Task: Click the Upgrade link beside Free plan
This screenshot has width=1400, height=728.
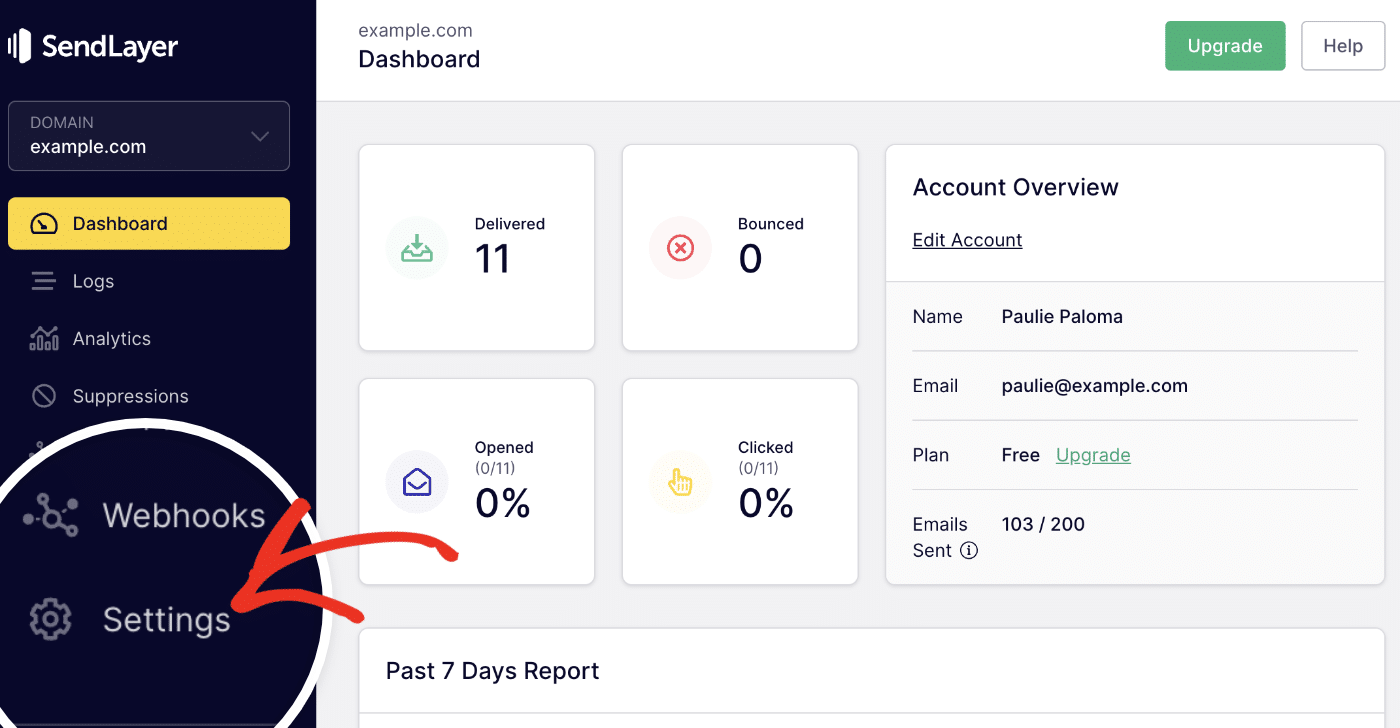Action: coord(1093,455)
